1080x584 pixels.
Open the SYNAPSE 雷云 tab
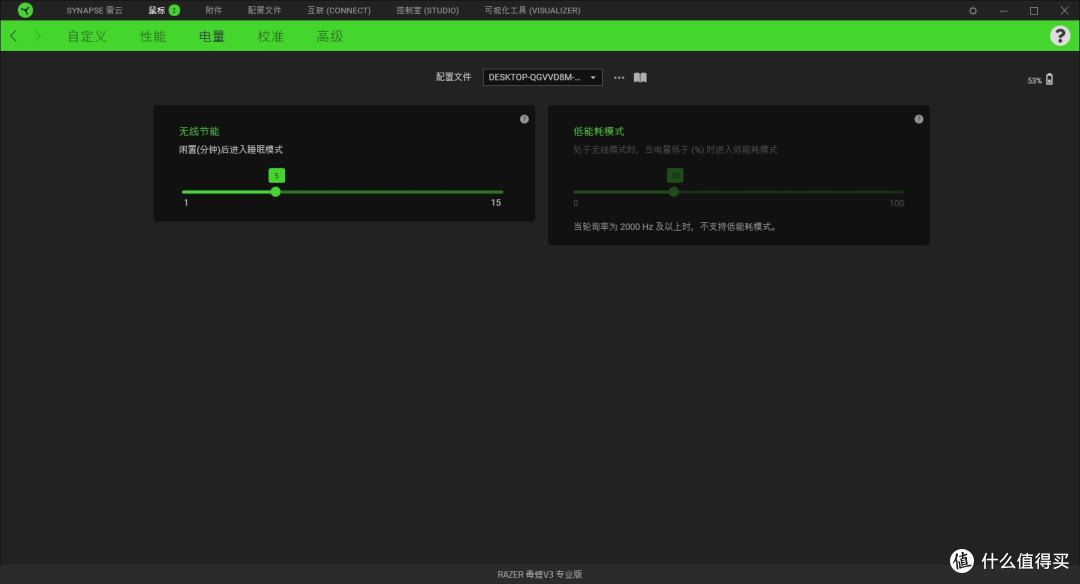[94, 10]
